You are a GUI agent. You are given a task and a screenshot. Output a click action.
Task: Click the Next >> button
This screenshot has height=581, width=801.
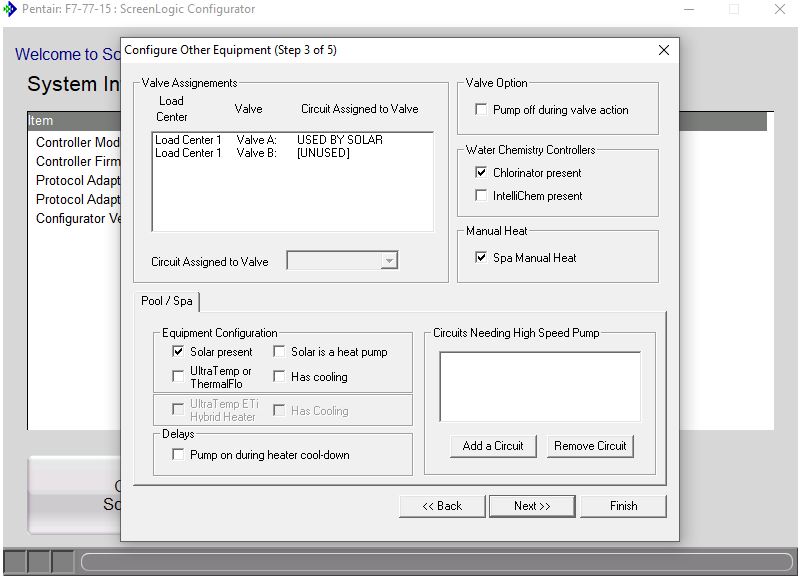tap(532, 506)
